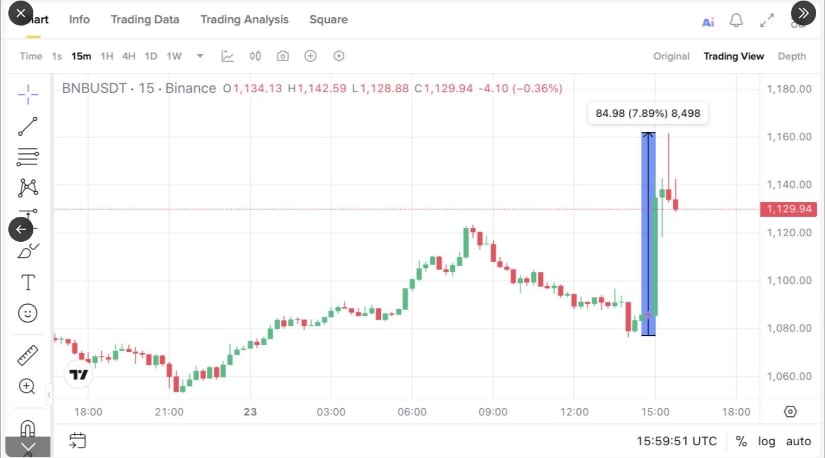825x458 pixels.
Task: Open price alert bell icon
Action: pyautogui.click(x=736, y=20)
